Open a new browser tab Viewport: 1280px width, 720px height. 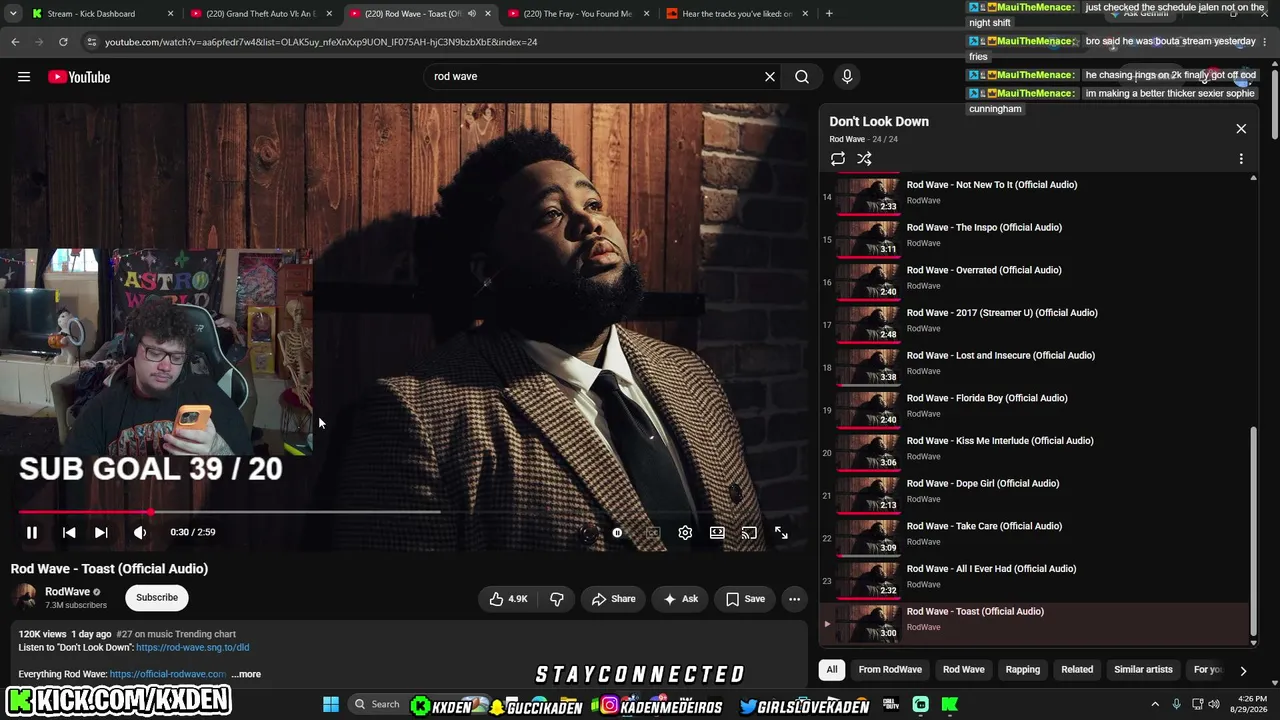point(829,14)
